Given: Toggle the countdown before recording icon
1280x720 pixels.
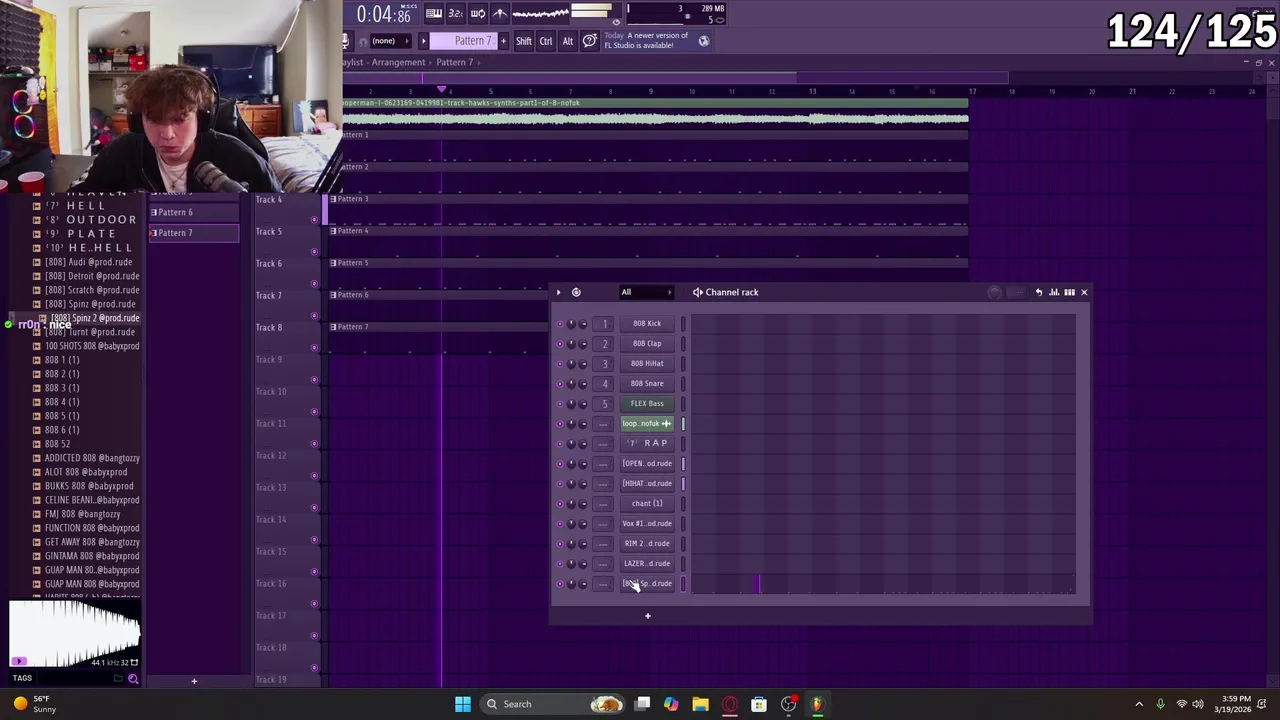Looking at the screenshot, I should pos(456,13).
